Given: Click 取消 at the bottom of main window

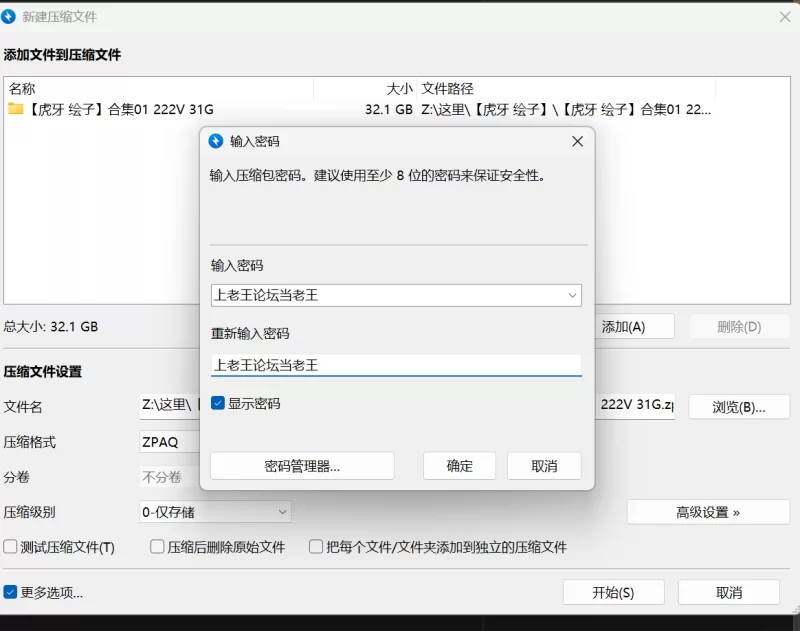Looking at the screenshot, I should click(729, 592).
